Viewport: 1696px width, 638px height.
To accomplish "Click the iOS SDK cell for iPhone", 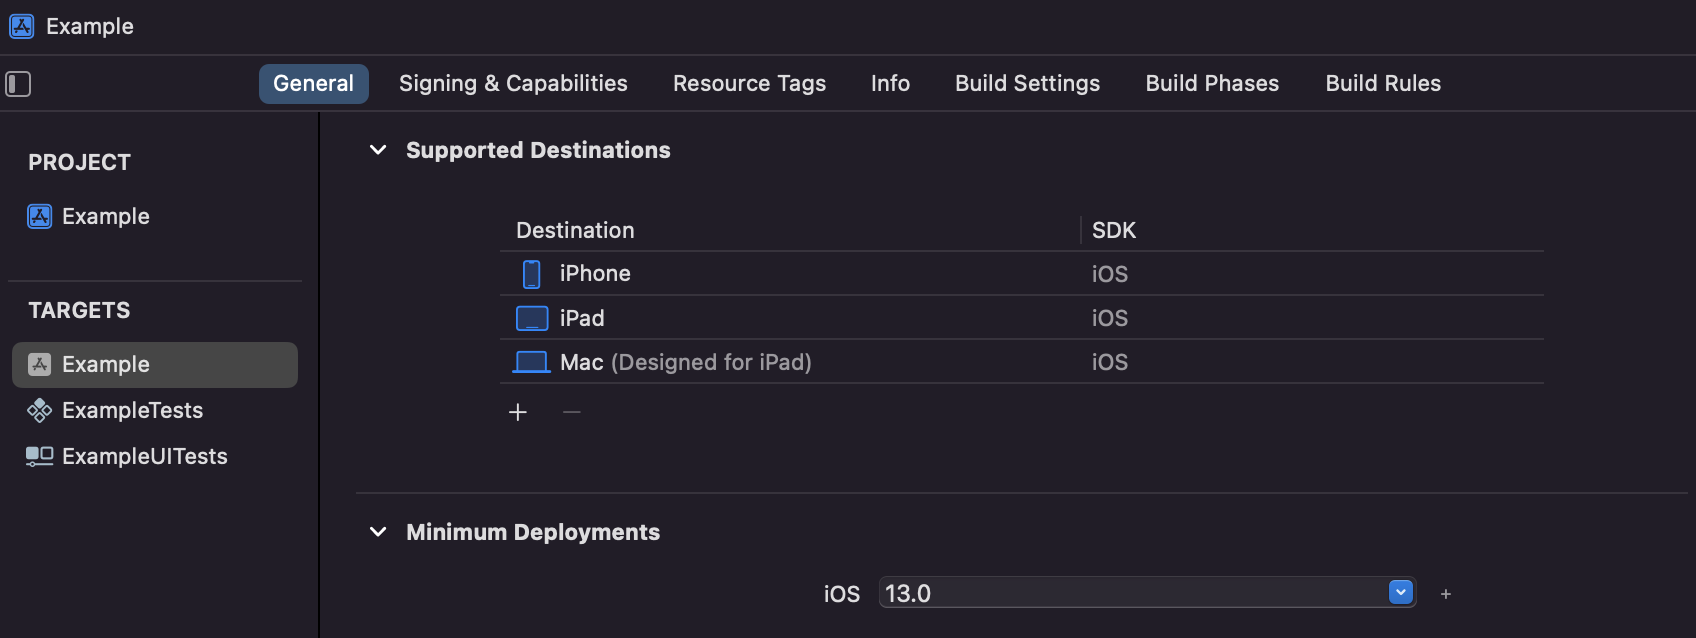I will click(1110, 274).
